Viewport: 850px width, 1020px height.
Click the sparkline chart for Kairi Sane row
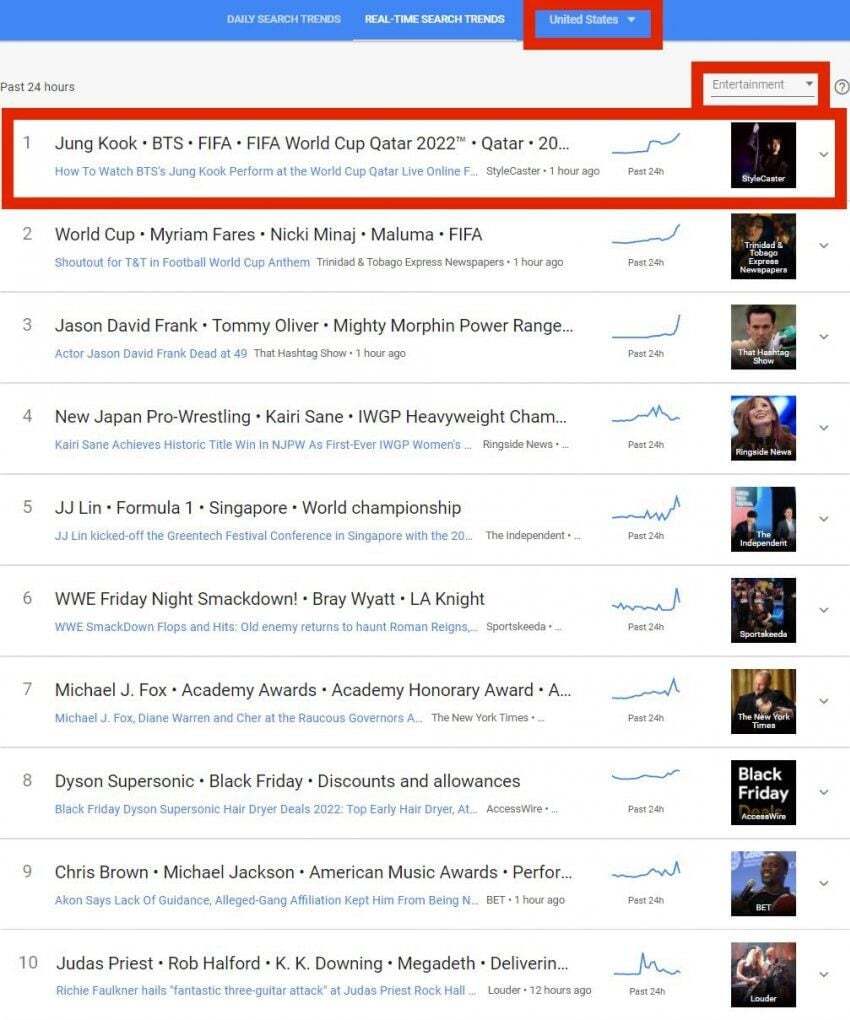pos(646,414)
